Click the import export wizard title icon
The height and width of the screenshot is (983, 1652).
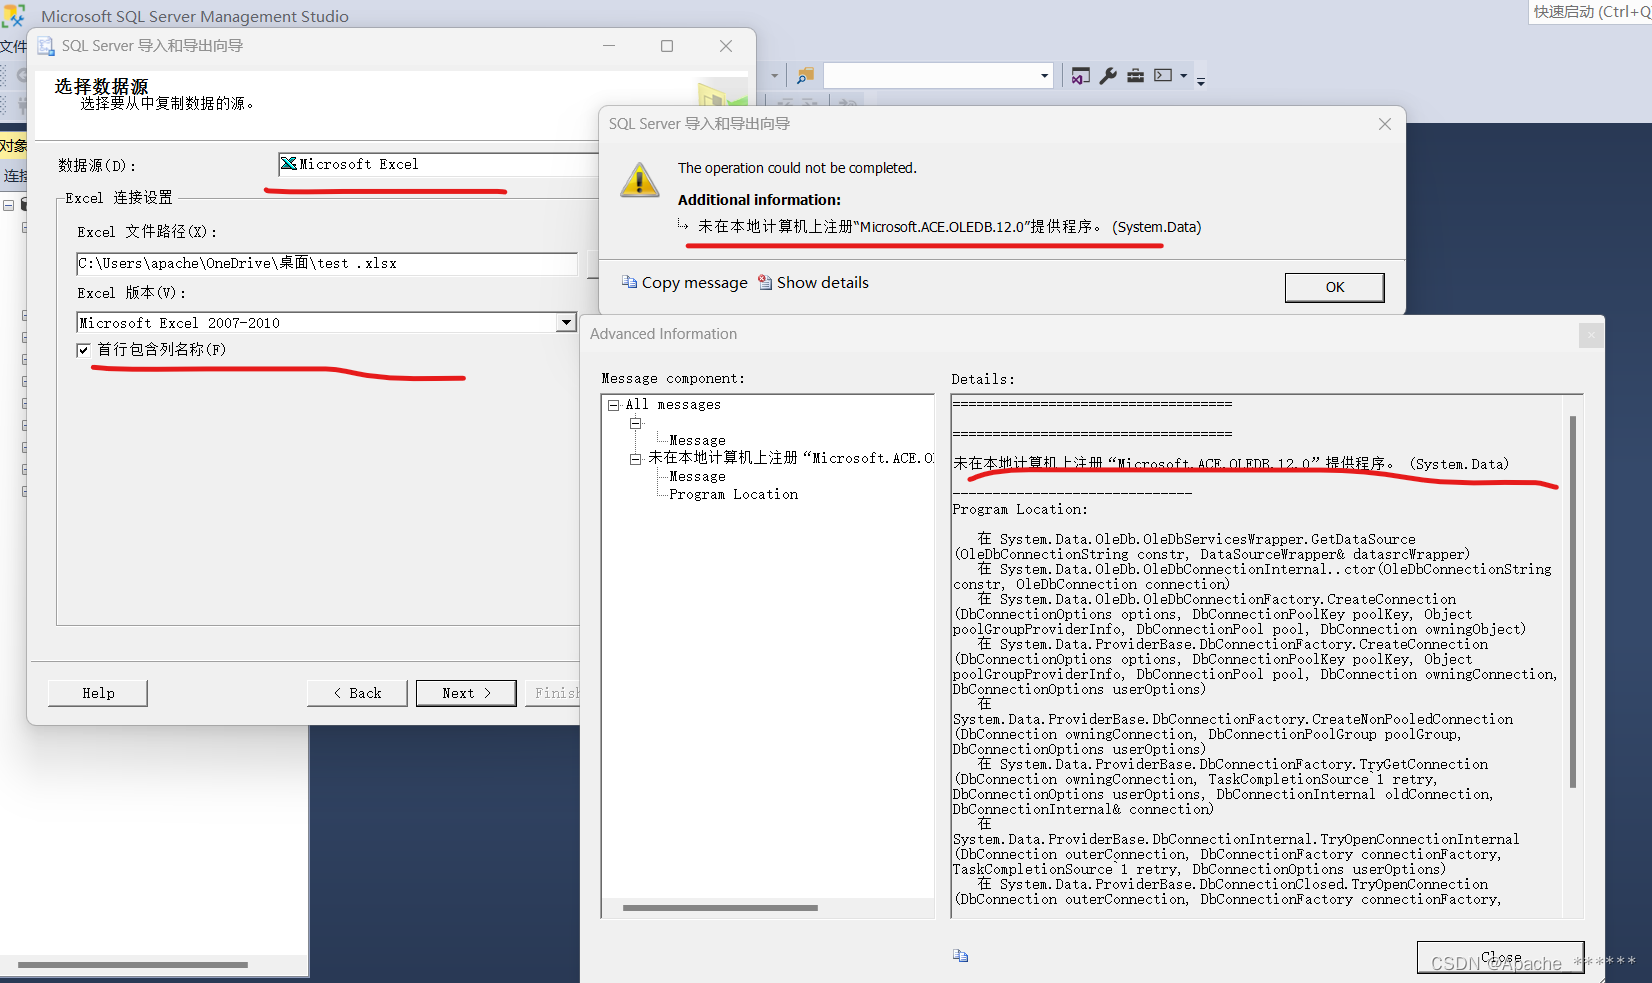[46, 46]
